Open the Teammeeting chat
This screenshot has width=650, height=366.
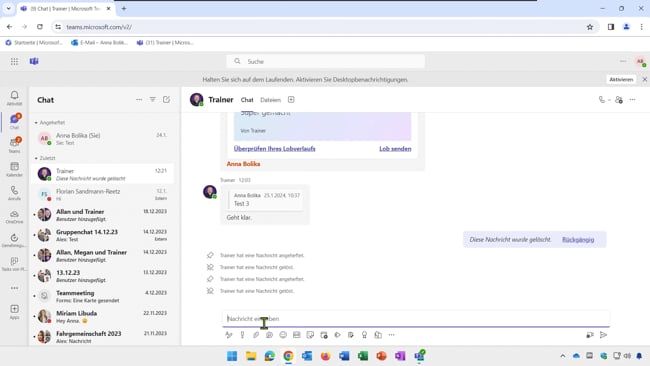102,296
